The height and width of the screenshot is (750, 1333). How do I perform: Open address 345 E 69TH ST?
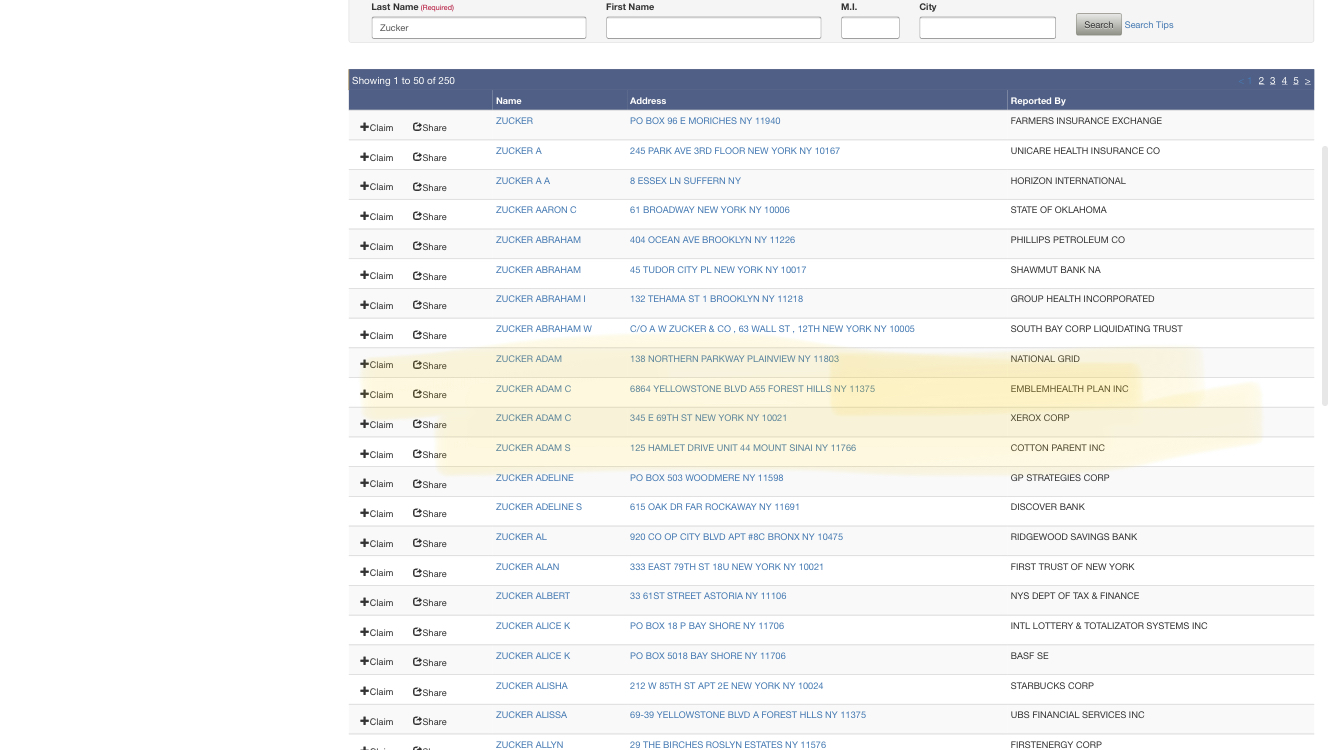tap(708, 418)
